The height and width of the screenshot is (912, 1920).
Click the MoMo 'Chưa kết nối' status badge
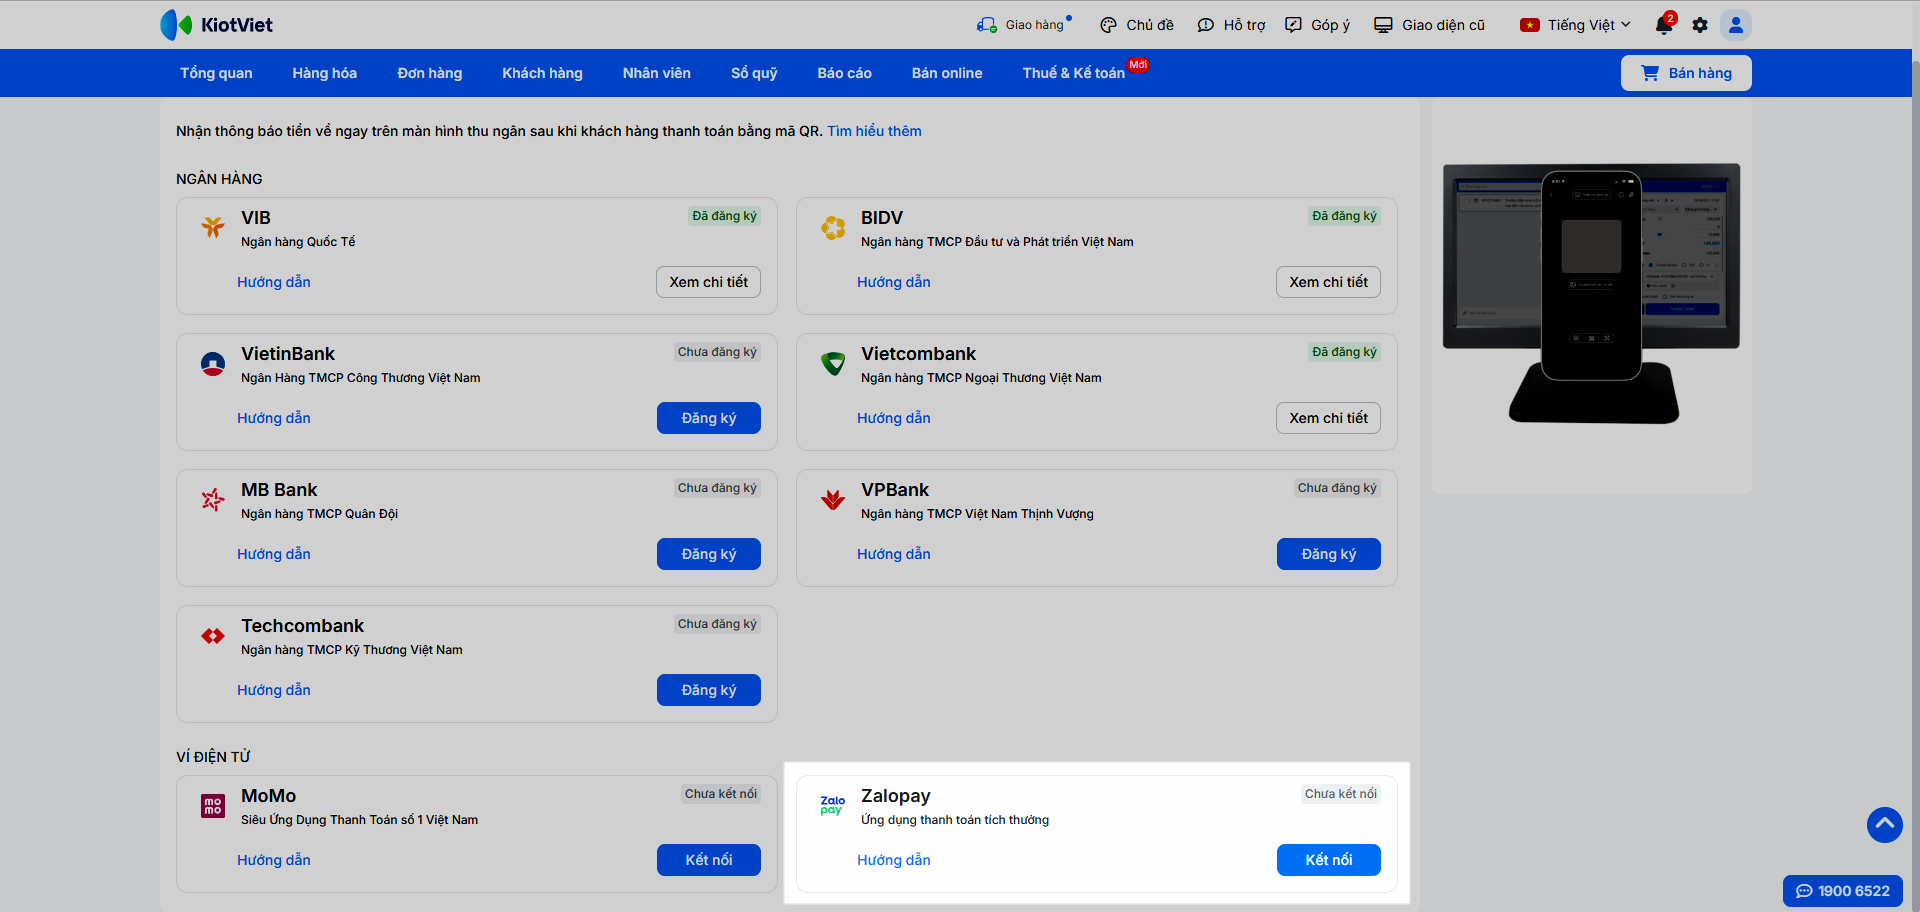coord(721,794)
